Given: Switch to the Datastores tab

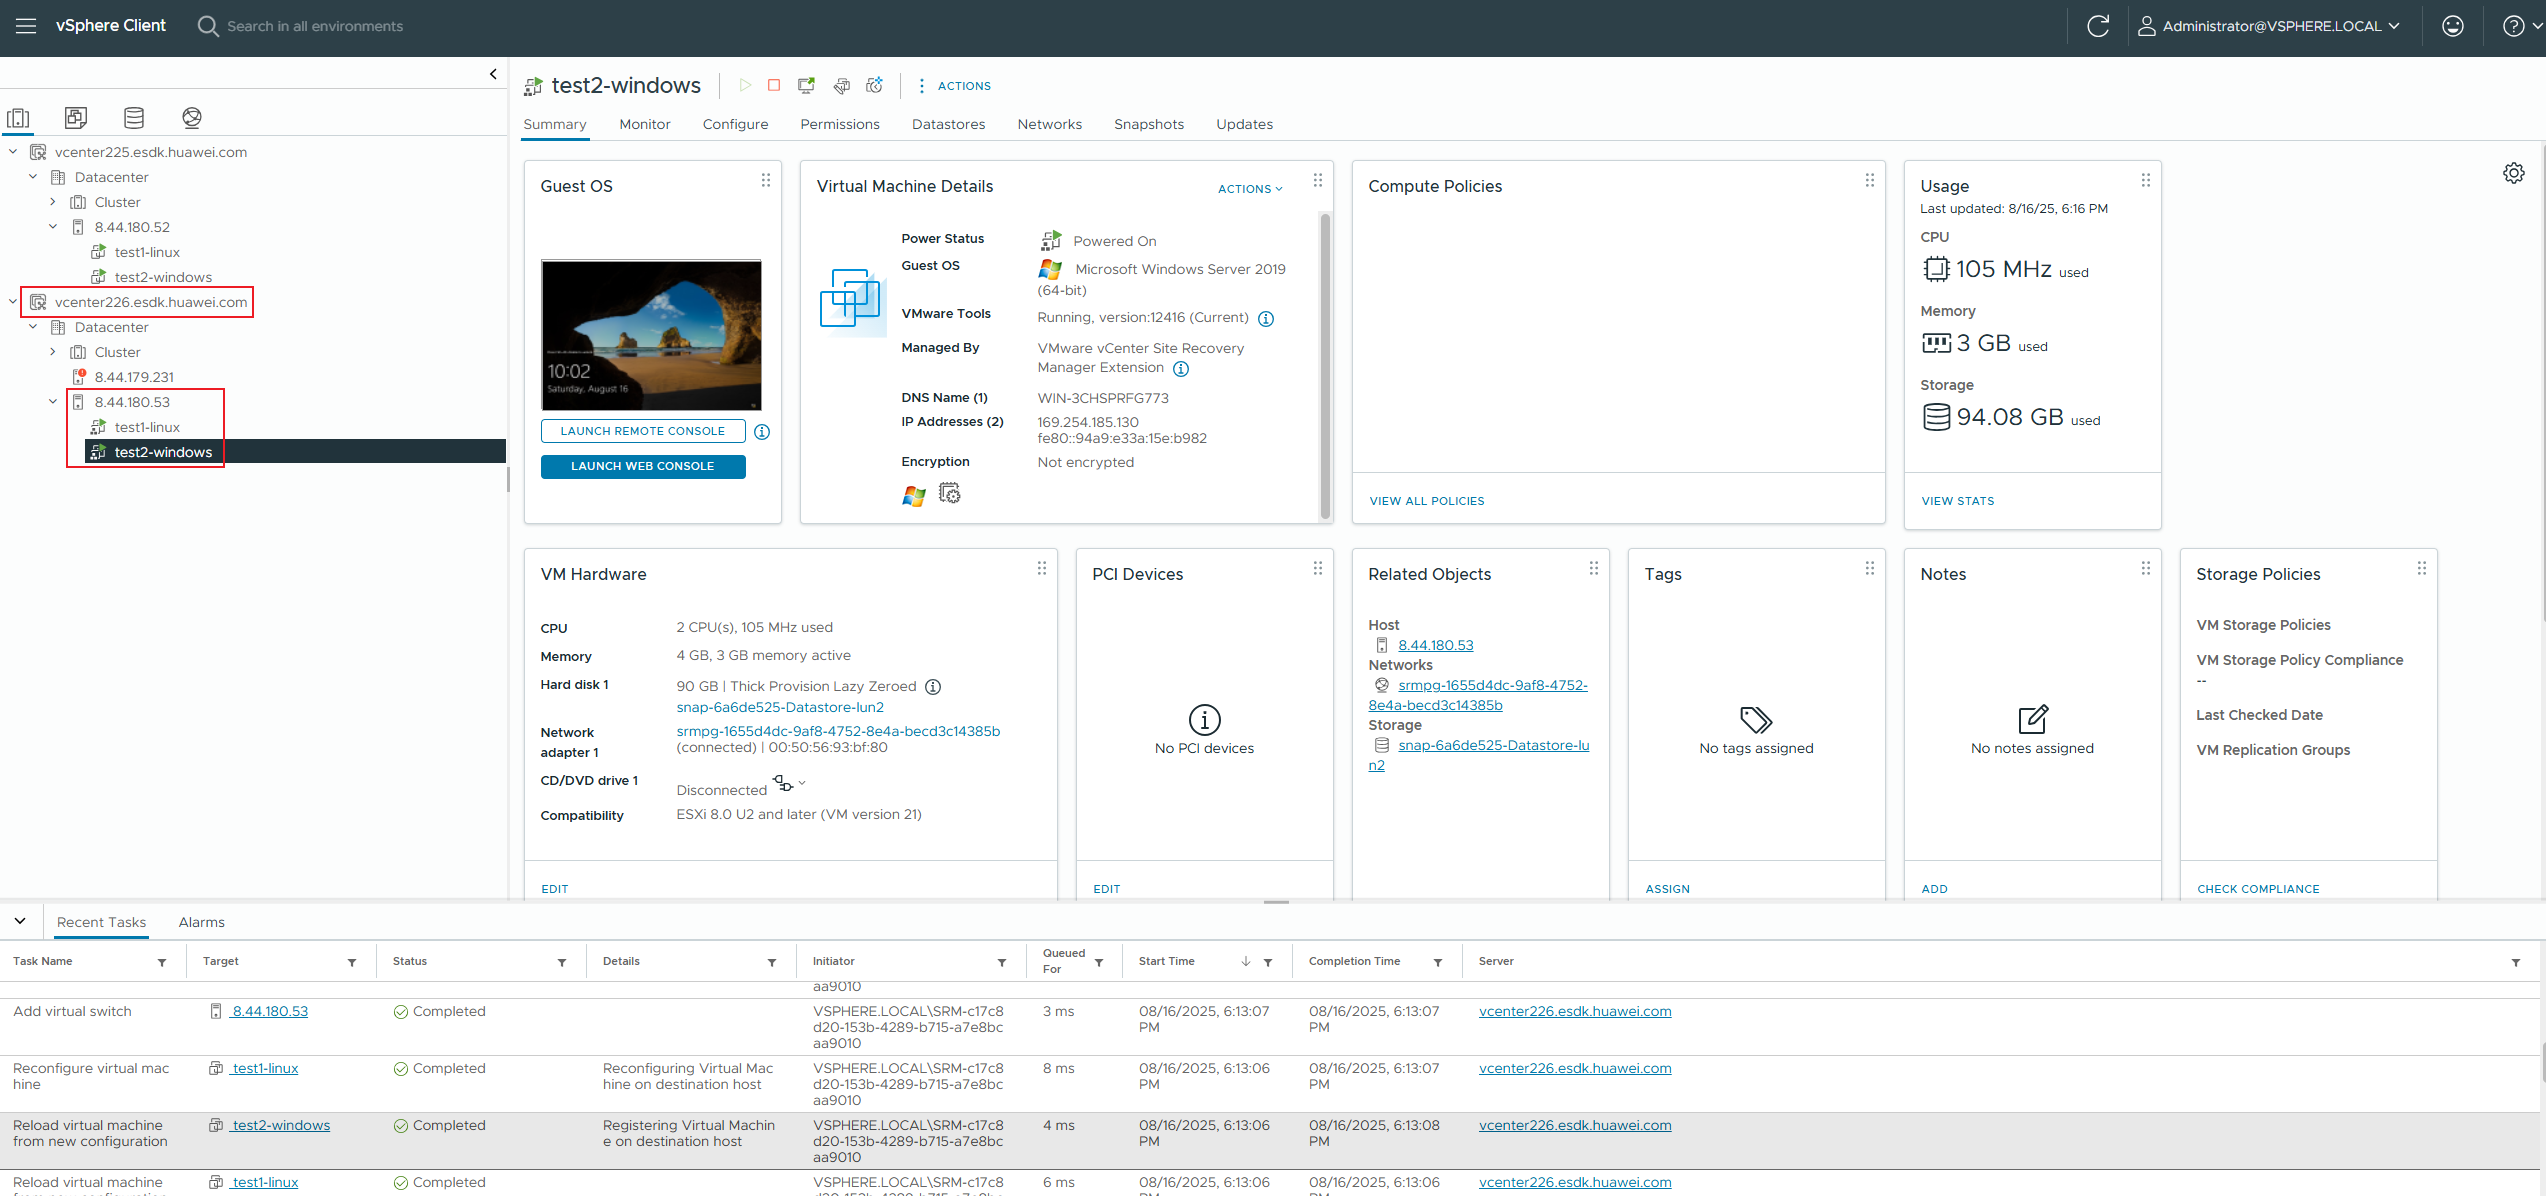Looking at the screenshot, I should pyautogui.click(x=948, y=124).
